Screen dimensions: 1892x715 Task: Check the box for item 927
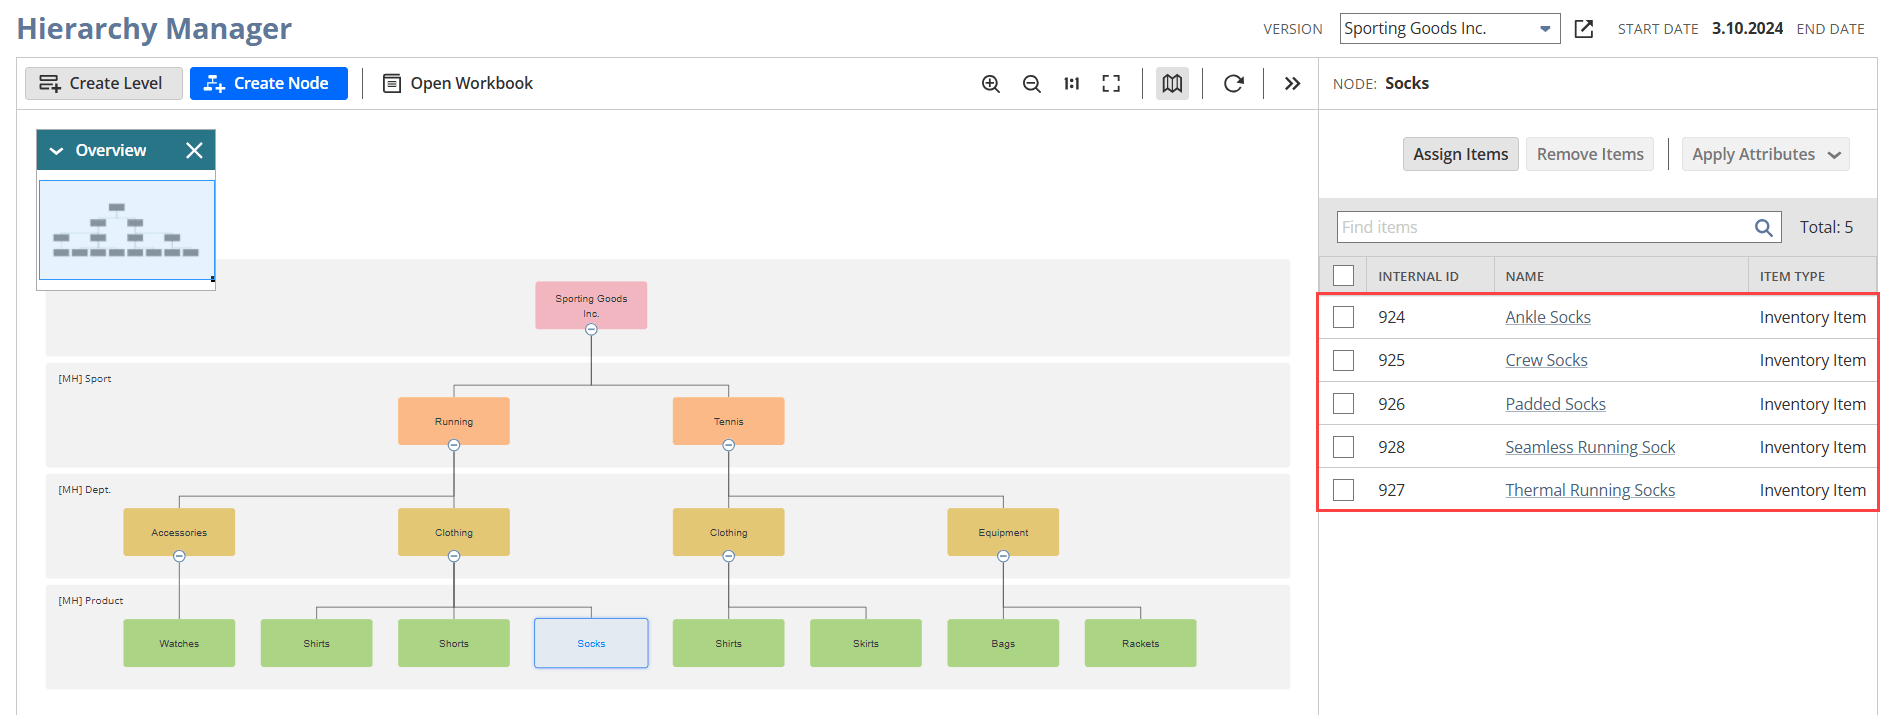click(1343, 490)
